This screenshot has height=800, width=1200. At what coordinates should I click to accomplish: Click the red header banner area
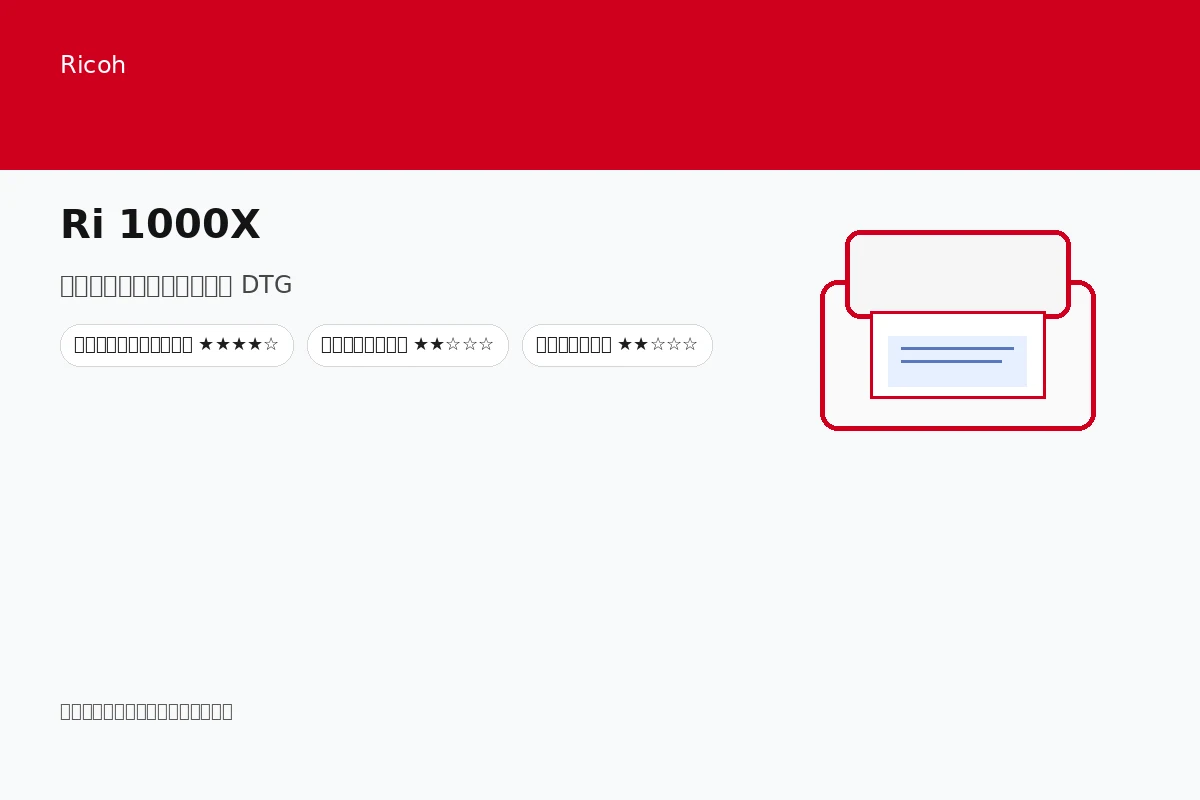[x=600, y=85]
